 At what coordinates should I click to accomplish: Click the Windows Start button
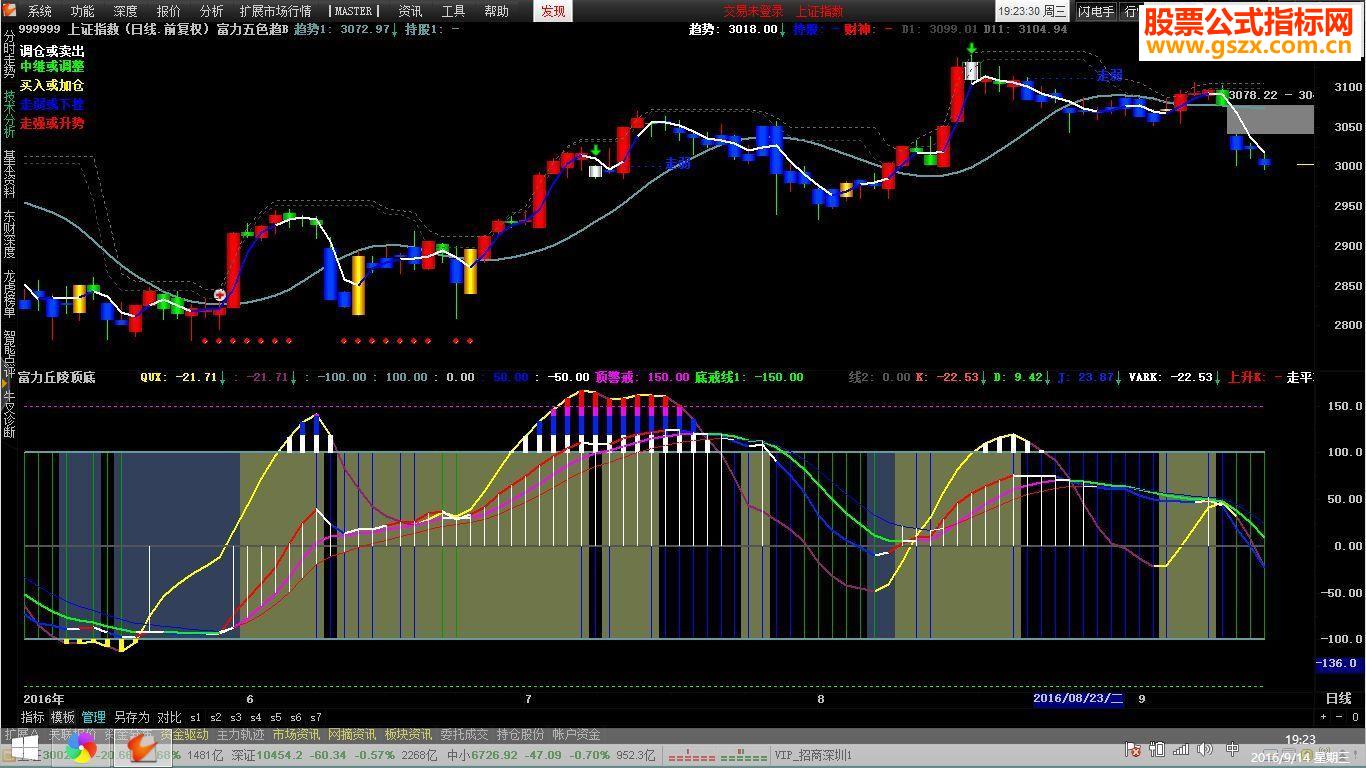click(24, 748)
